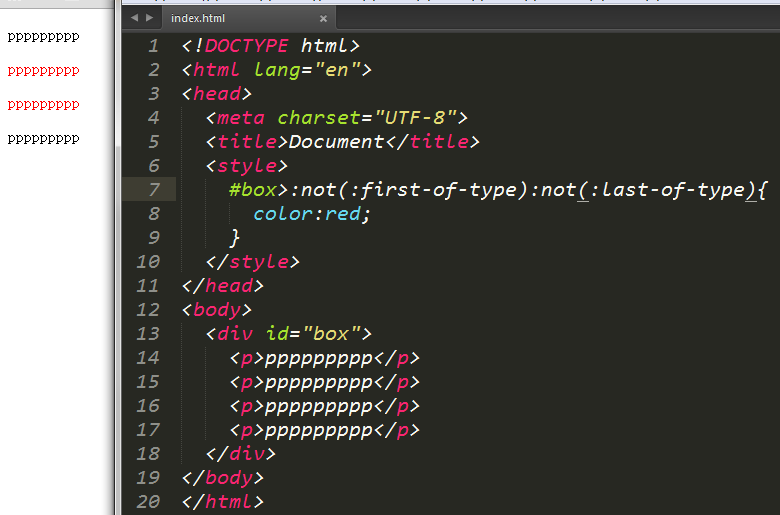The height and width of the screenshot is (515, 780).
Task: Click the html lang="en" opening tag
Action: click(277, 70)
